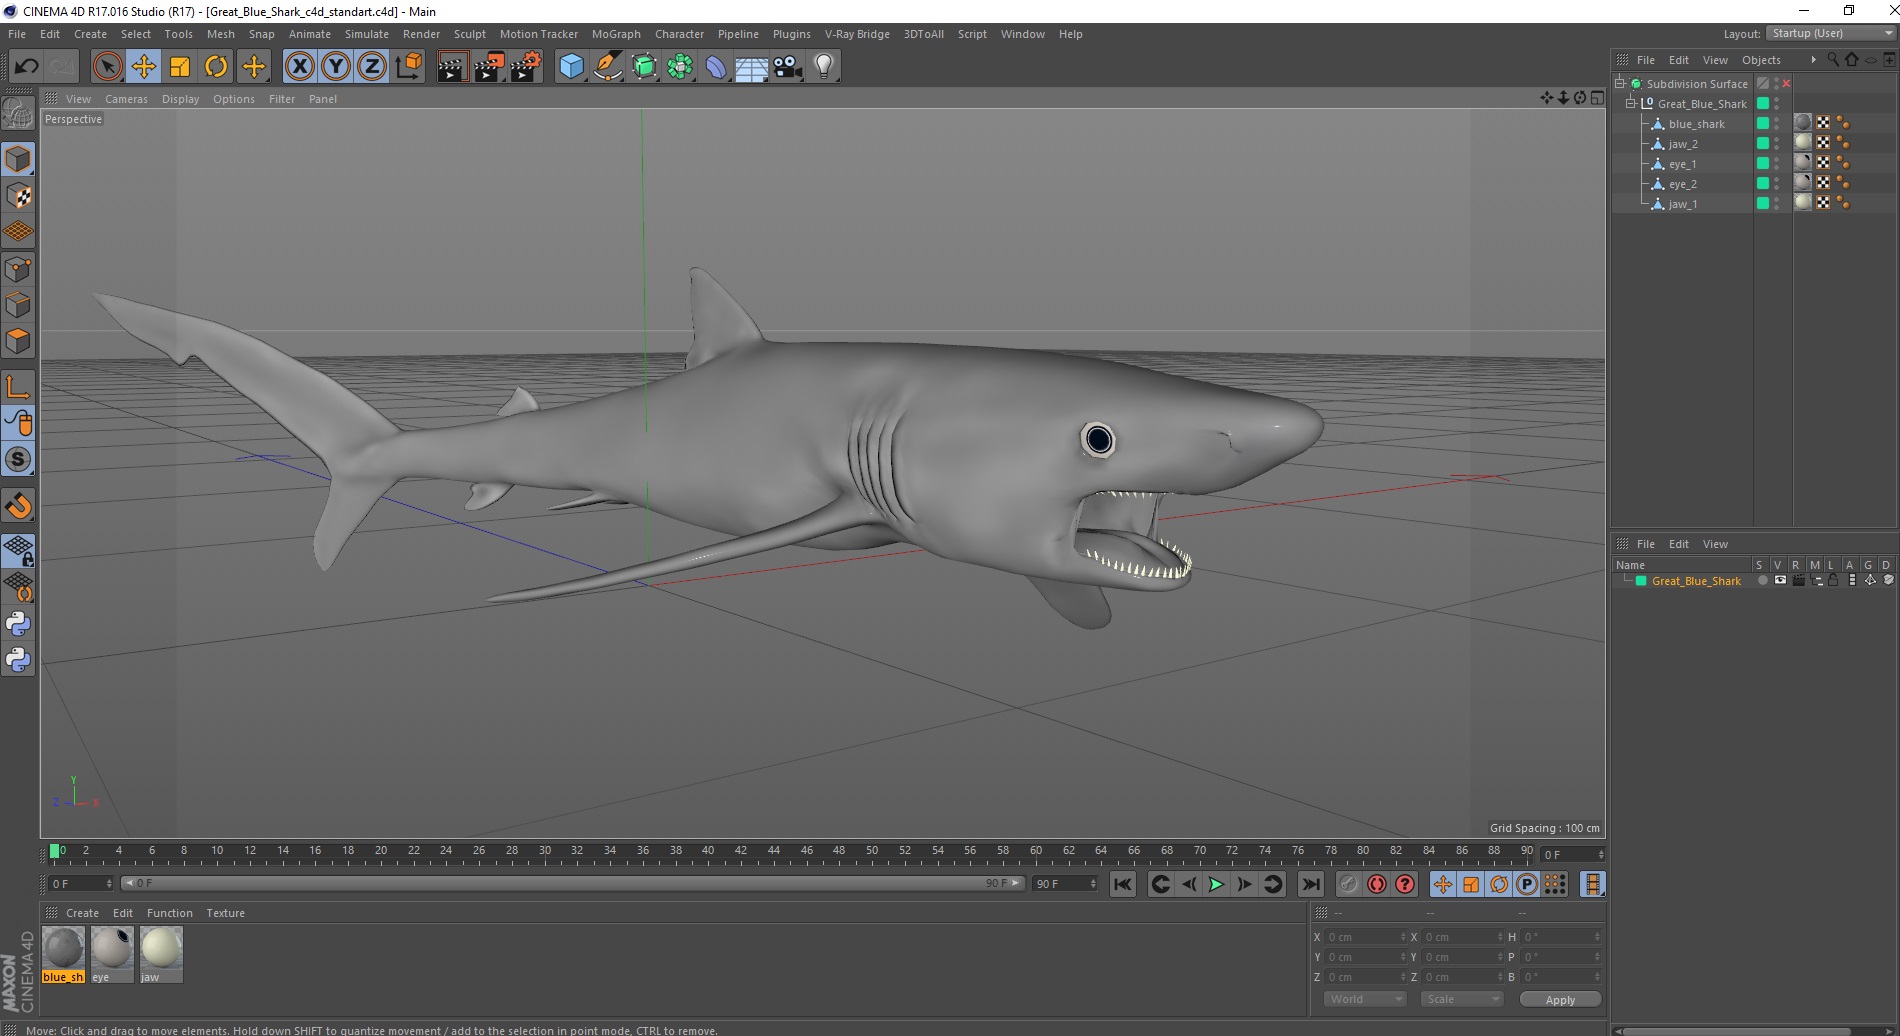Add a Light object
This screenshot has height=1036, width=1900.
tap(824, 67)
